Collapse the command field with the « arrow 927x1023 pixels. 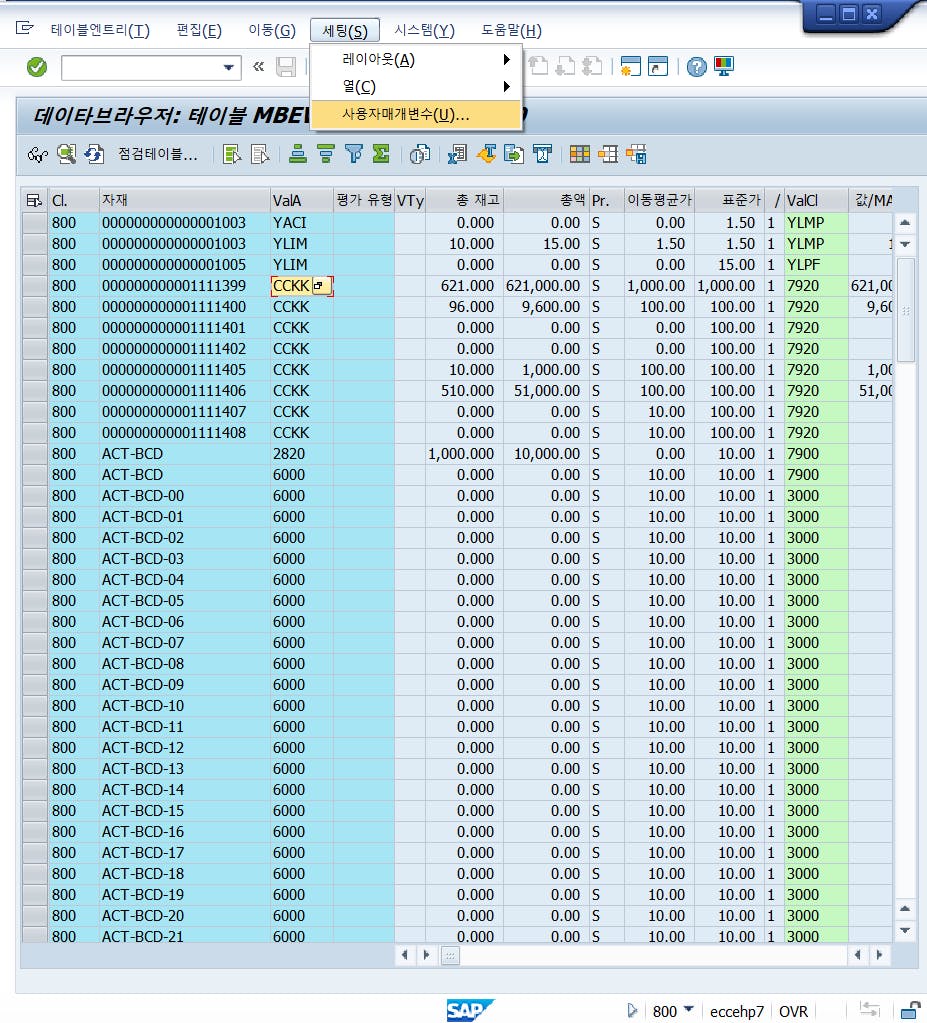(258, 67)
